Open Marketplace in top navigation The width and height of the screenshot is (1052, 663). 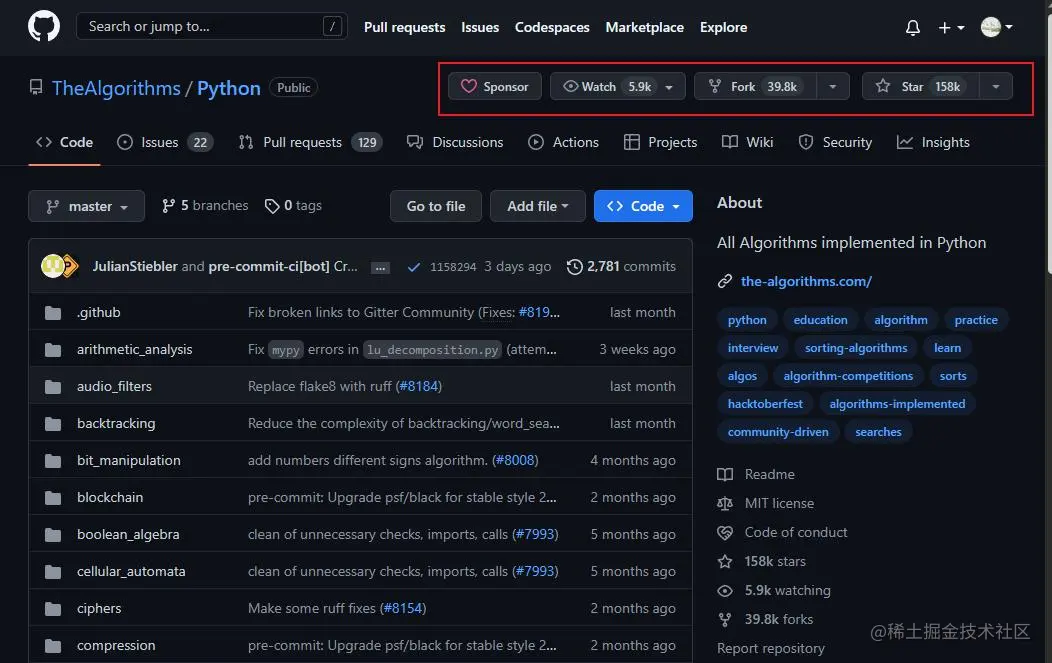[x=644, y=28]
